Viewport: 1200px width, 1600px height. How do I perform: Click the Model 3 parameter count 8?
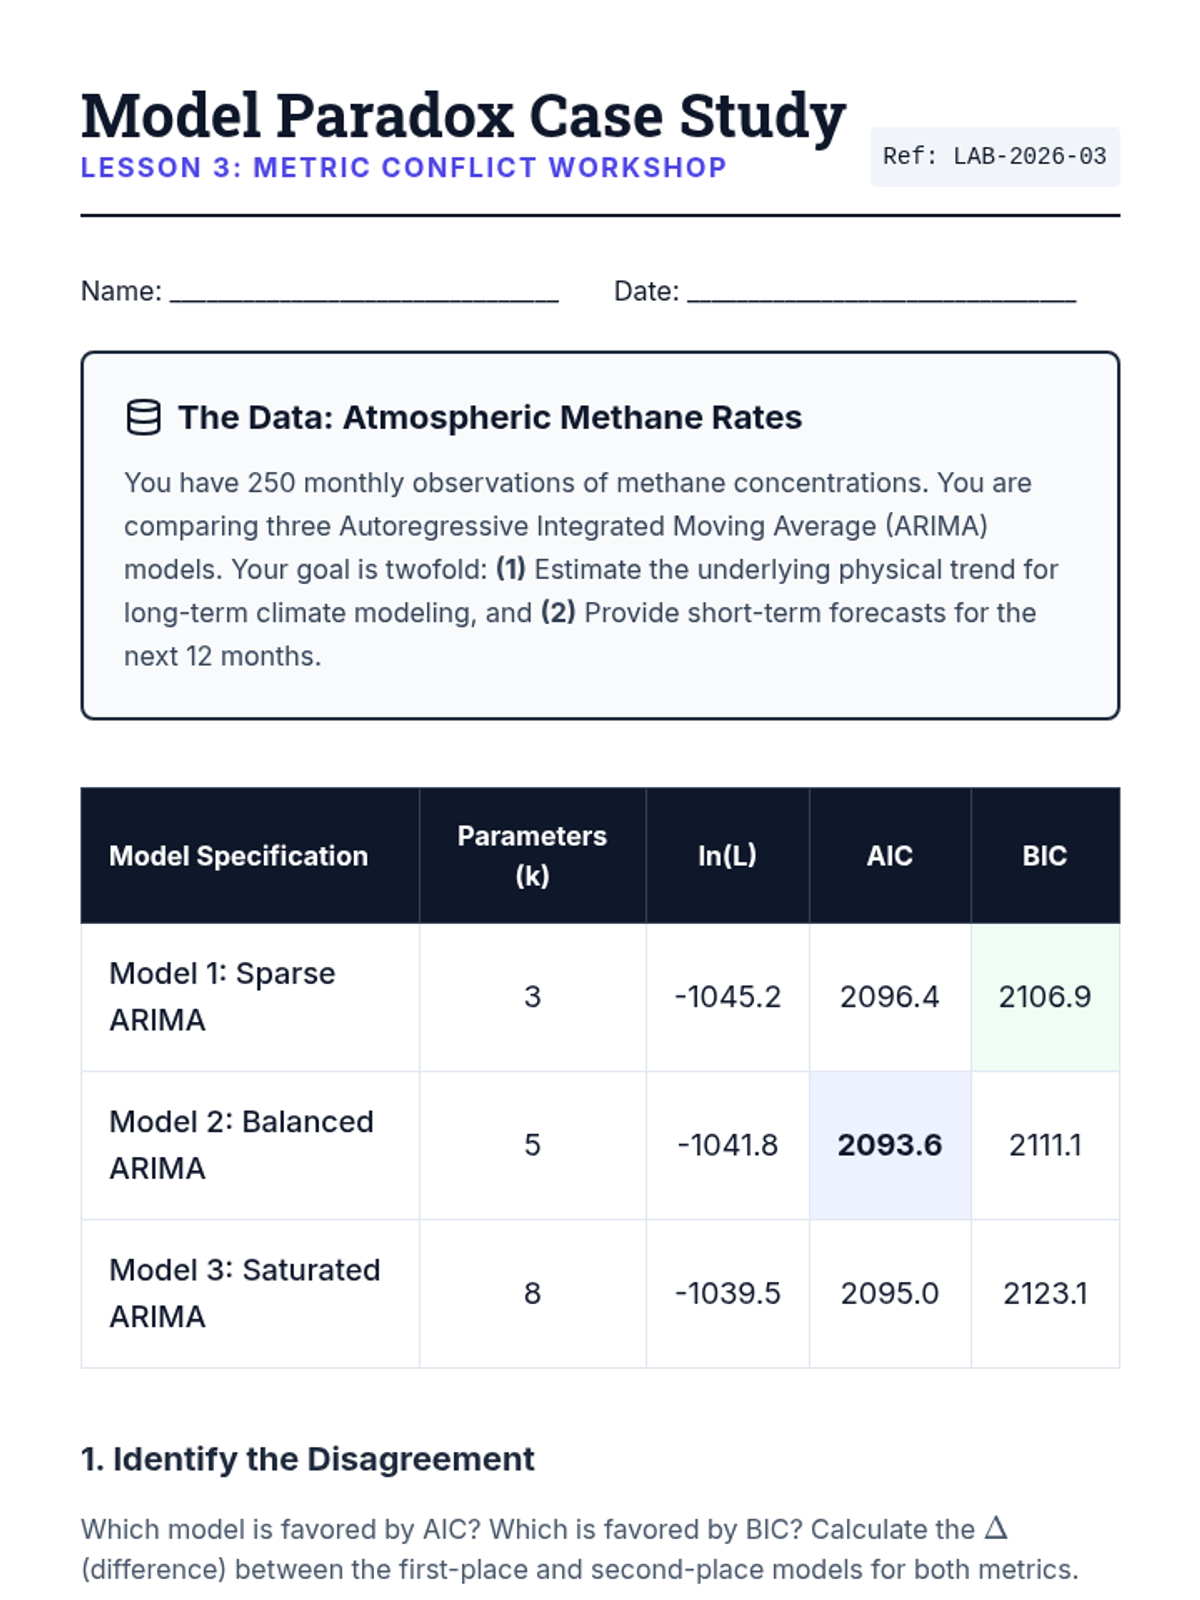pos(532,1293)
